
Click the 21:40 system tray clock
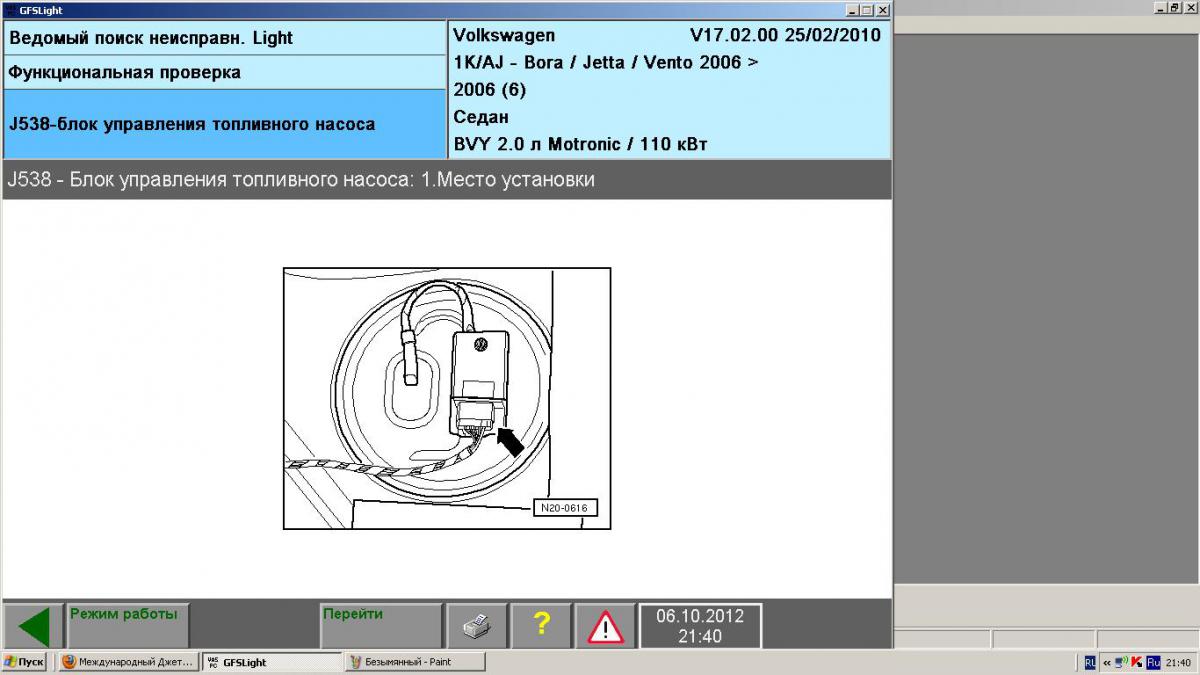tap(1178, 662)
